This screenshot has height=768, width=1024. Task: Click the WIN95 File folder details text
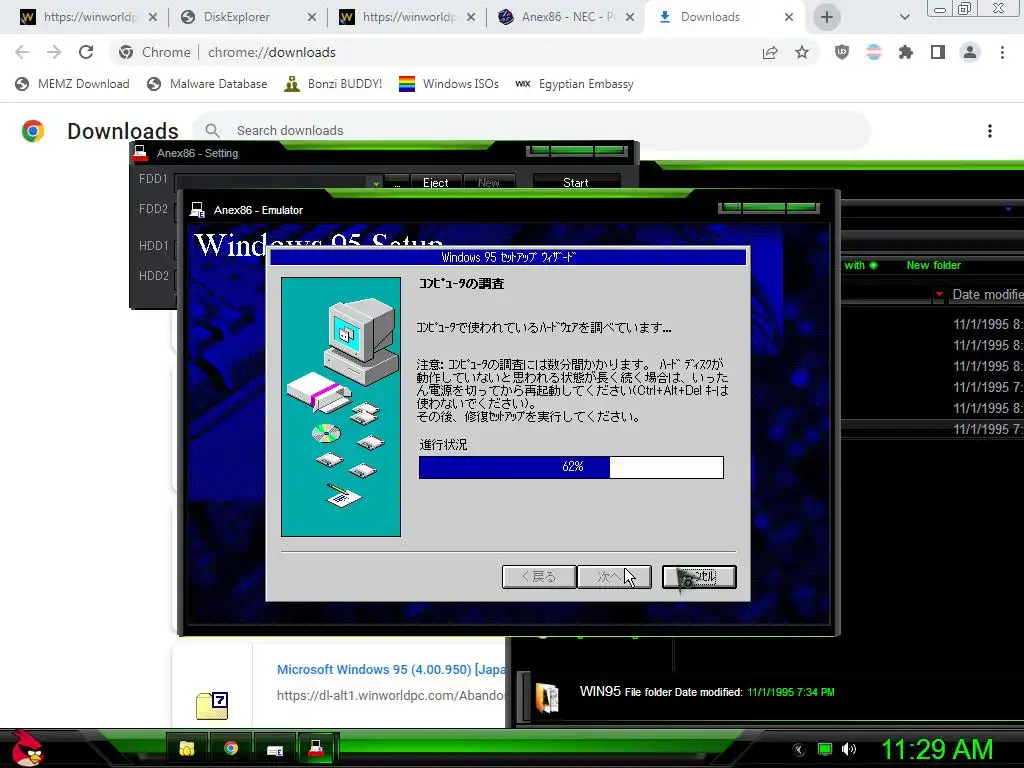tap(707, 692)
